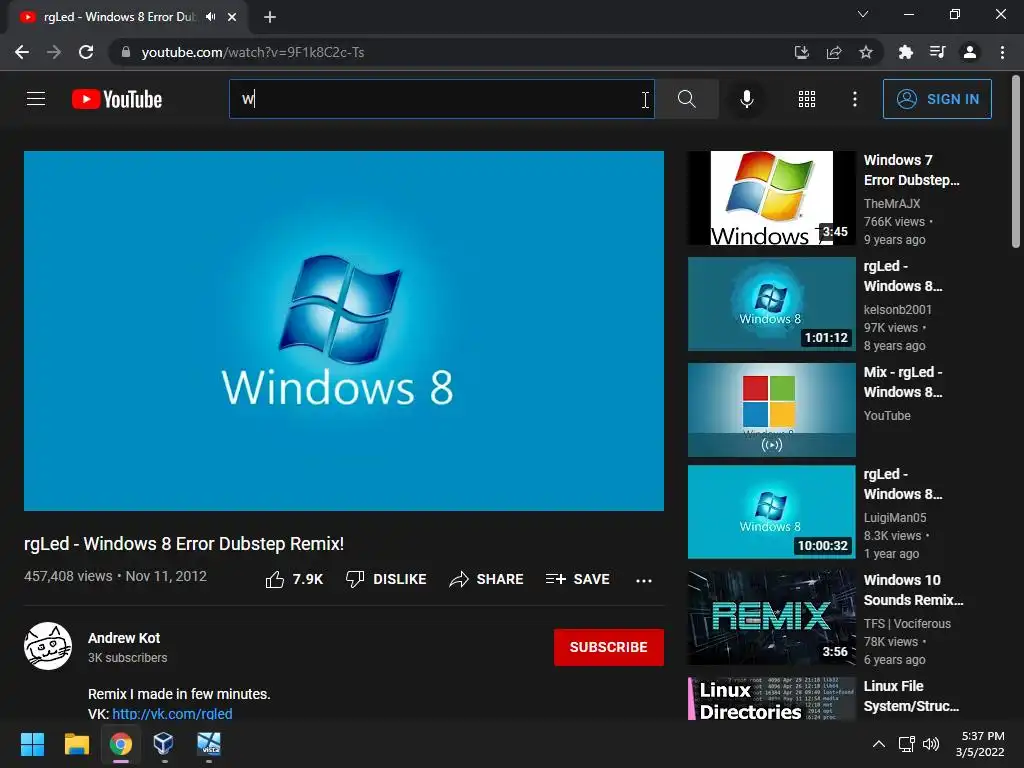Screen dimensions: 1024x768
Task: Click Windows 10 Sounds Remix title
Action: coord(914,590)
